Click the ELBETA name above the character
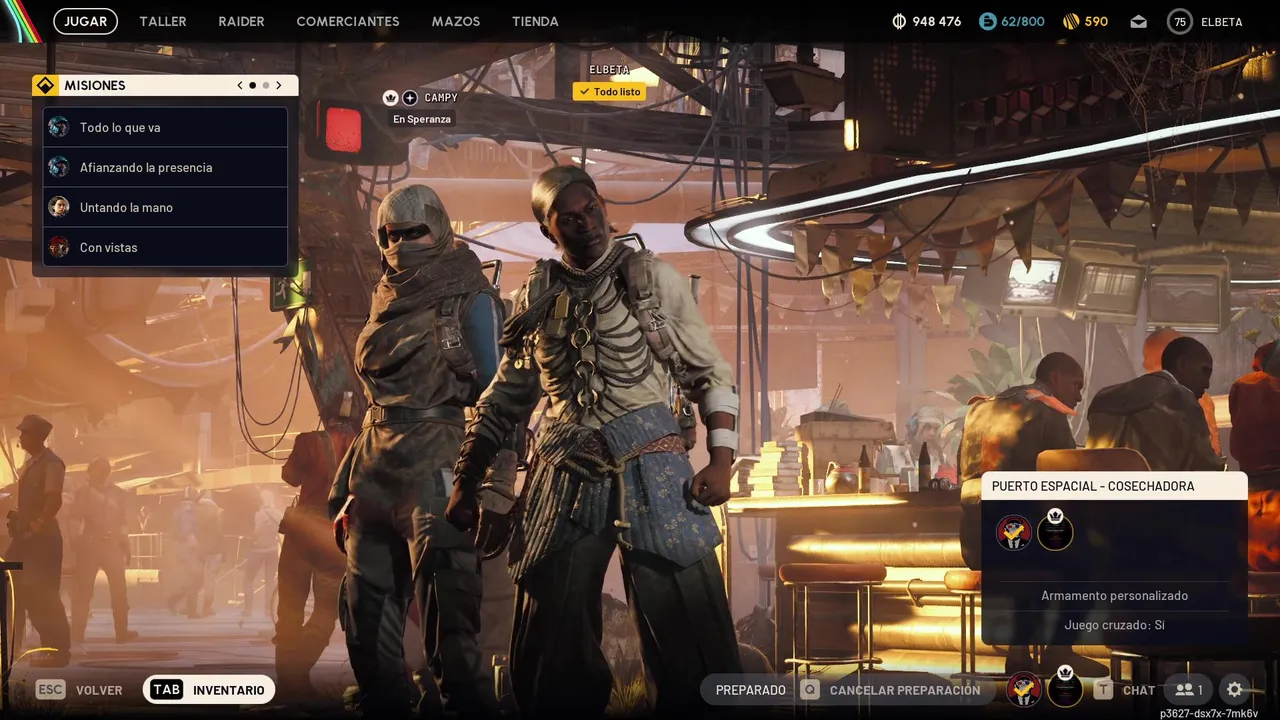1280x720 pixels. [610, 70]
